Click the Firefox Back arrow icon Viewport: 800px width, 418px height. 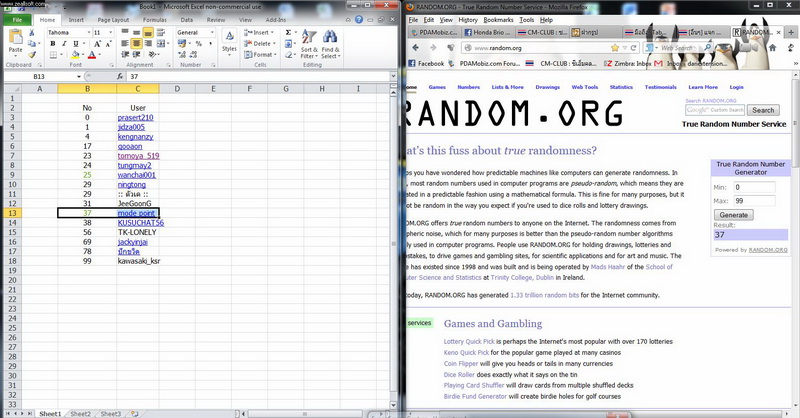[x=415, y=47]
